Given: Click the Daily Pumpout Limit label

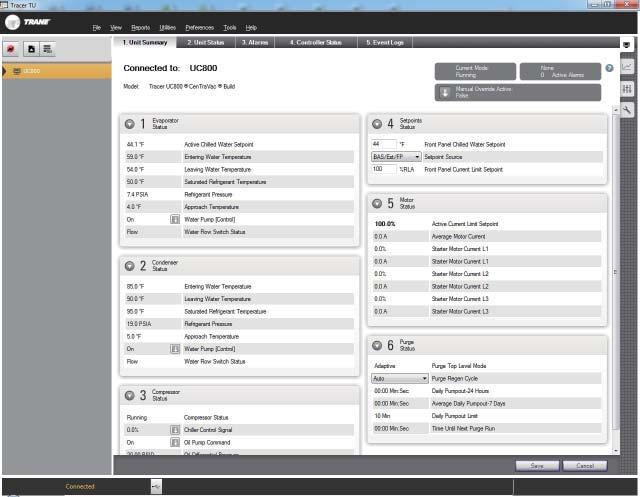Looking at the screenshot, I should click(x=455, y=416).
